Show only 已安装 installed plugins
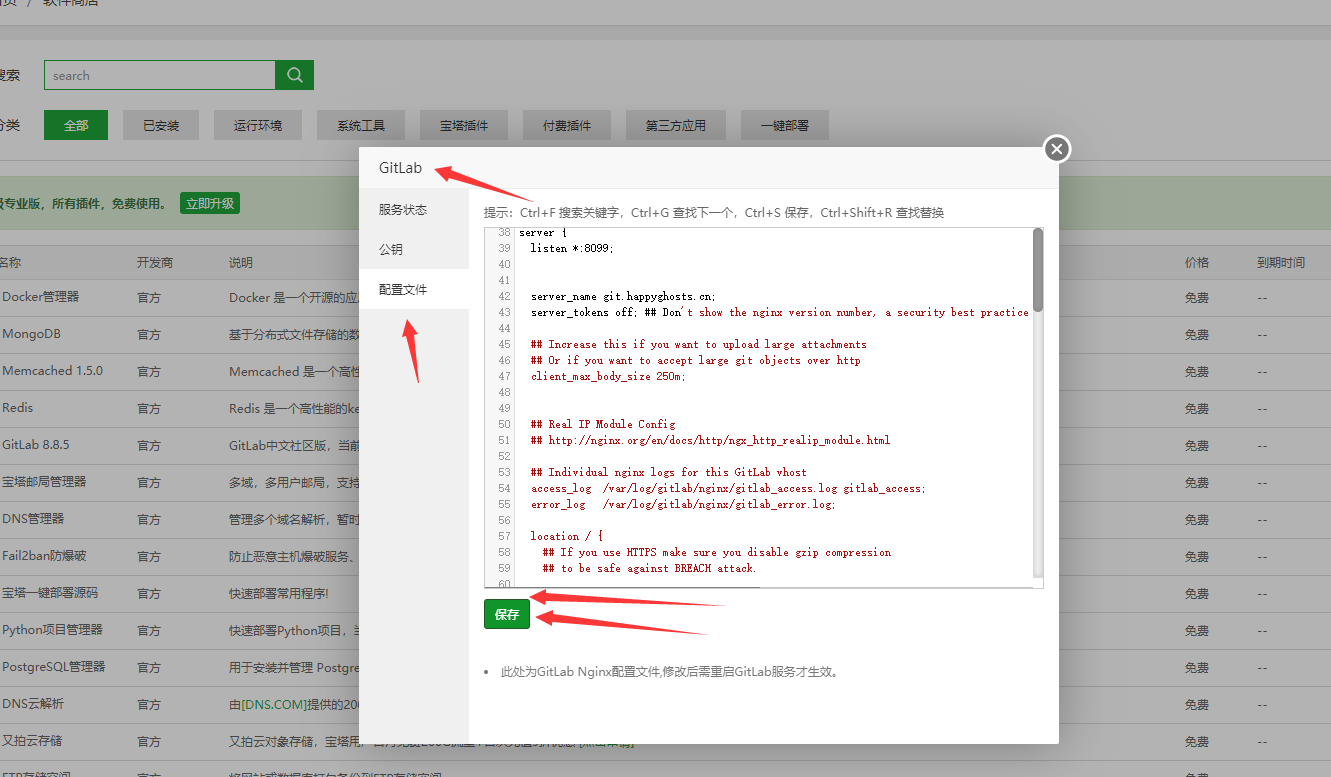 coord(160,125)
